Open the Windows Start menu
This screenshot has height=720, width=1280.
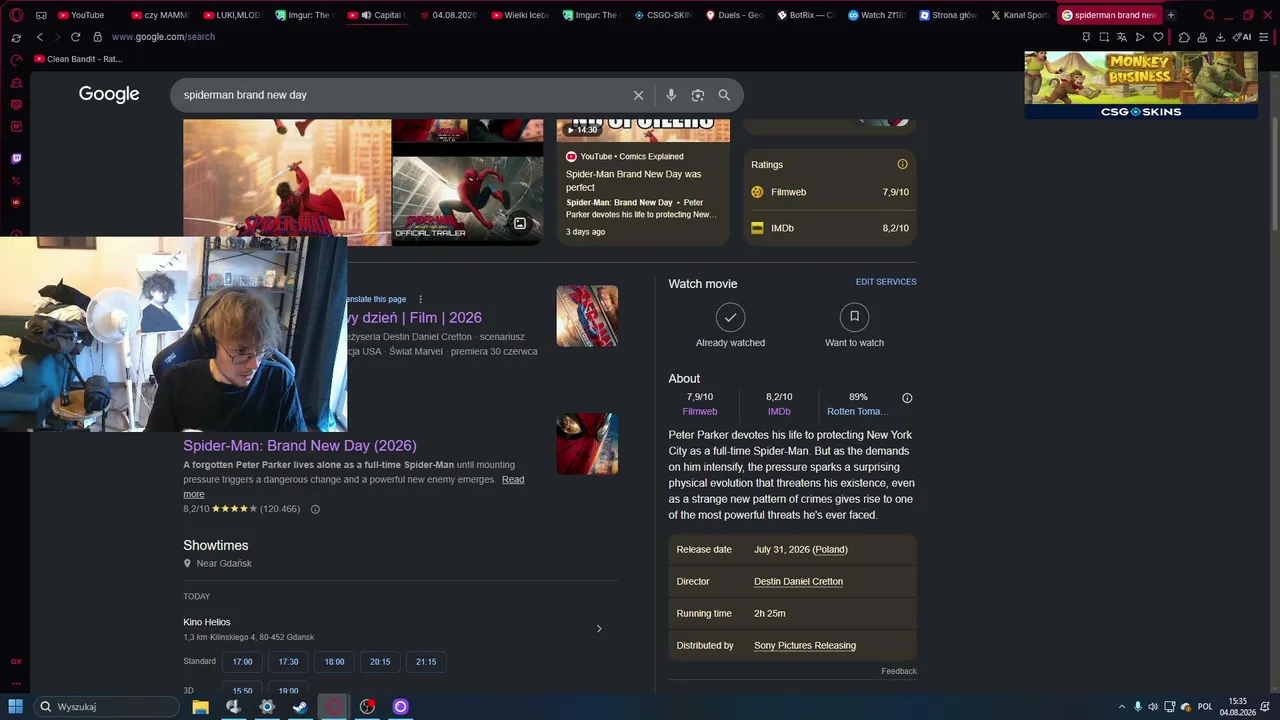click(15, 707)
